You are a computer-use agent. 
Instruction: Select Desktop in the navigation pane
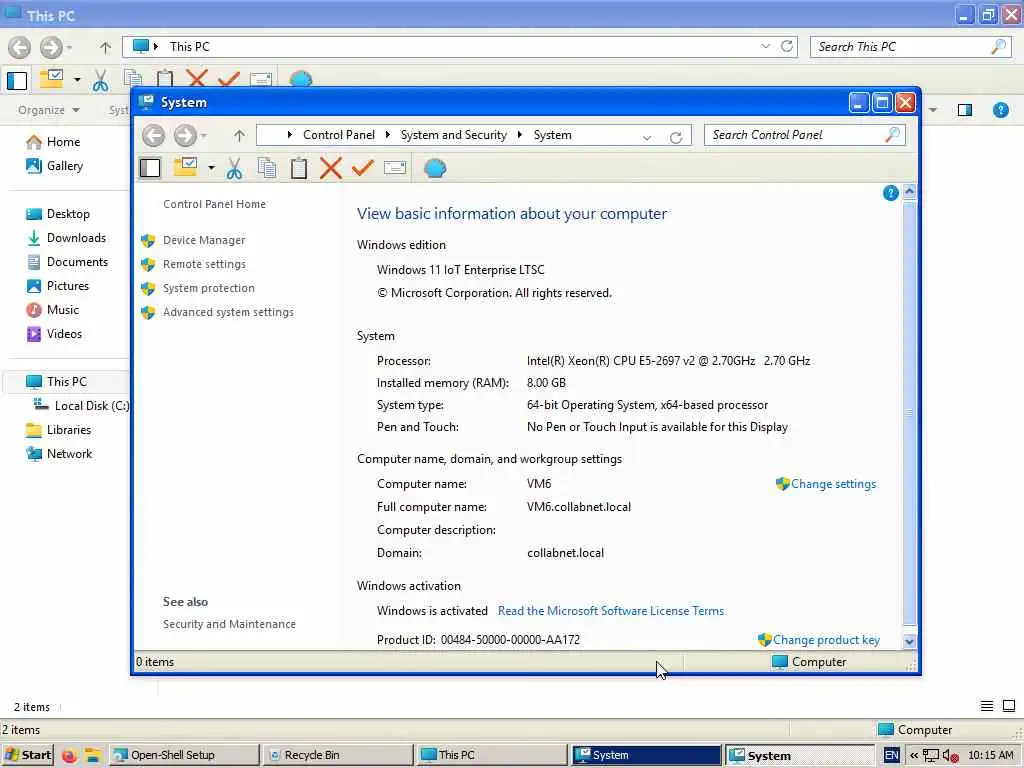click(68, 214)
